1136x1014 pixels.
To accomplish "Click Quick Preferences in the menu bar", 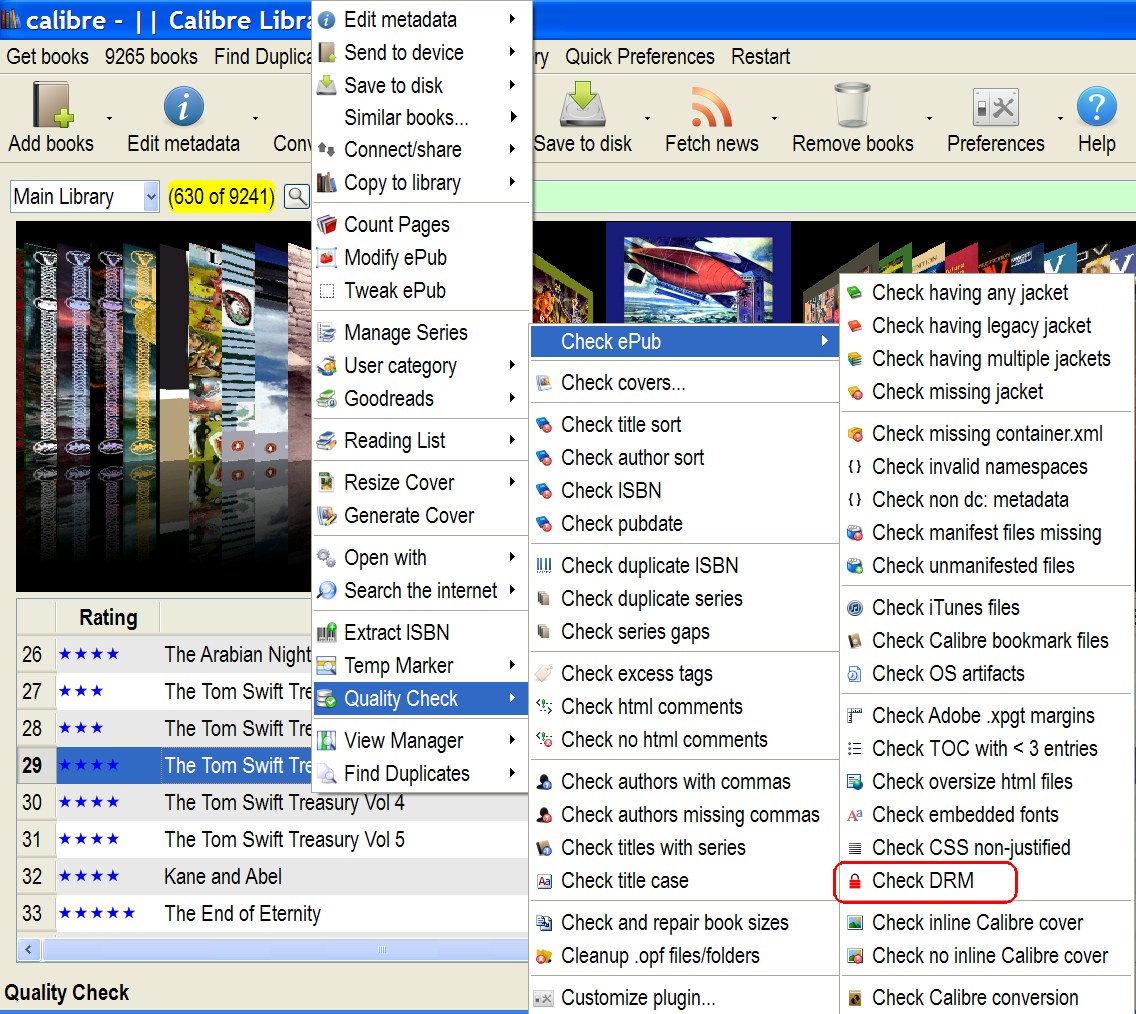I will coord(639,56).
